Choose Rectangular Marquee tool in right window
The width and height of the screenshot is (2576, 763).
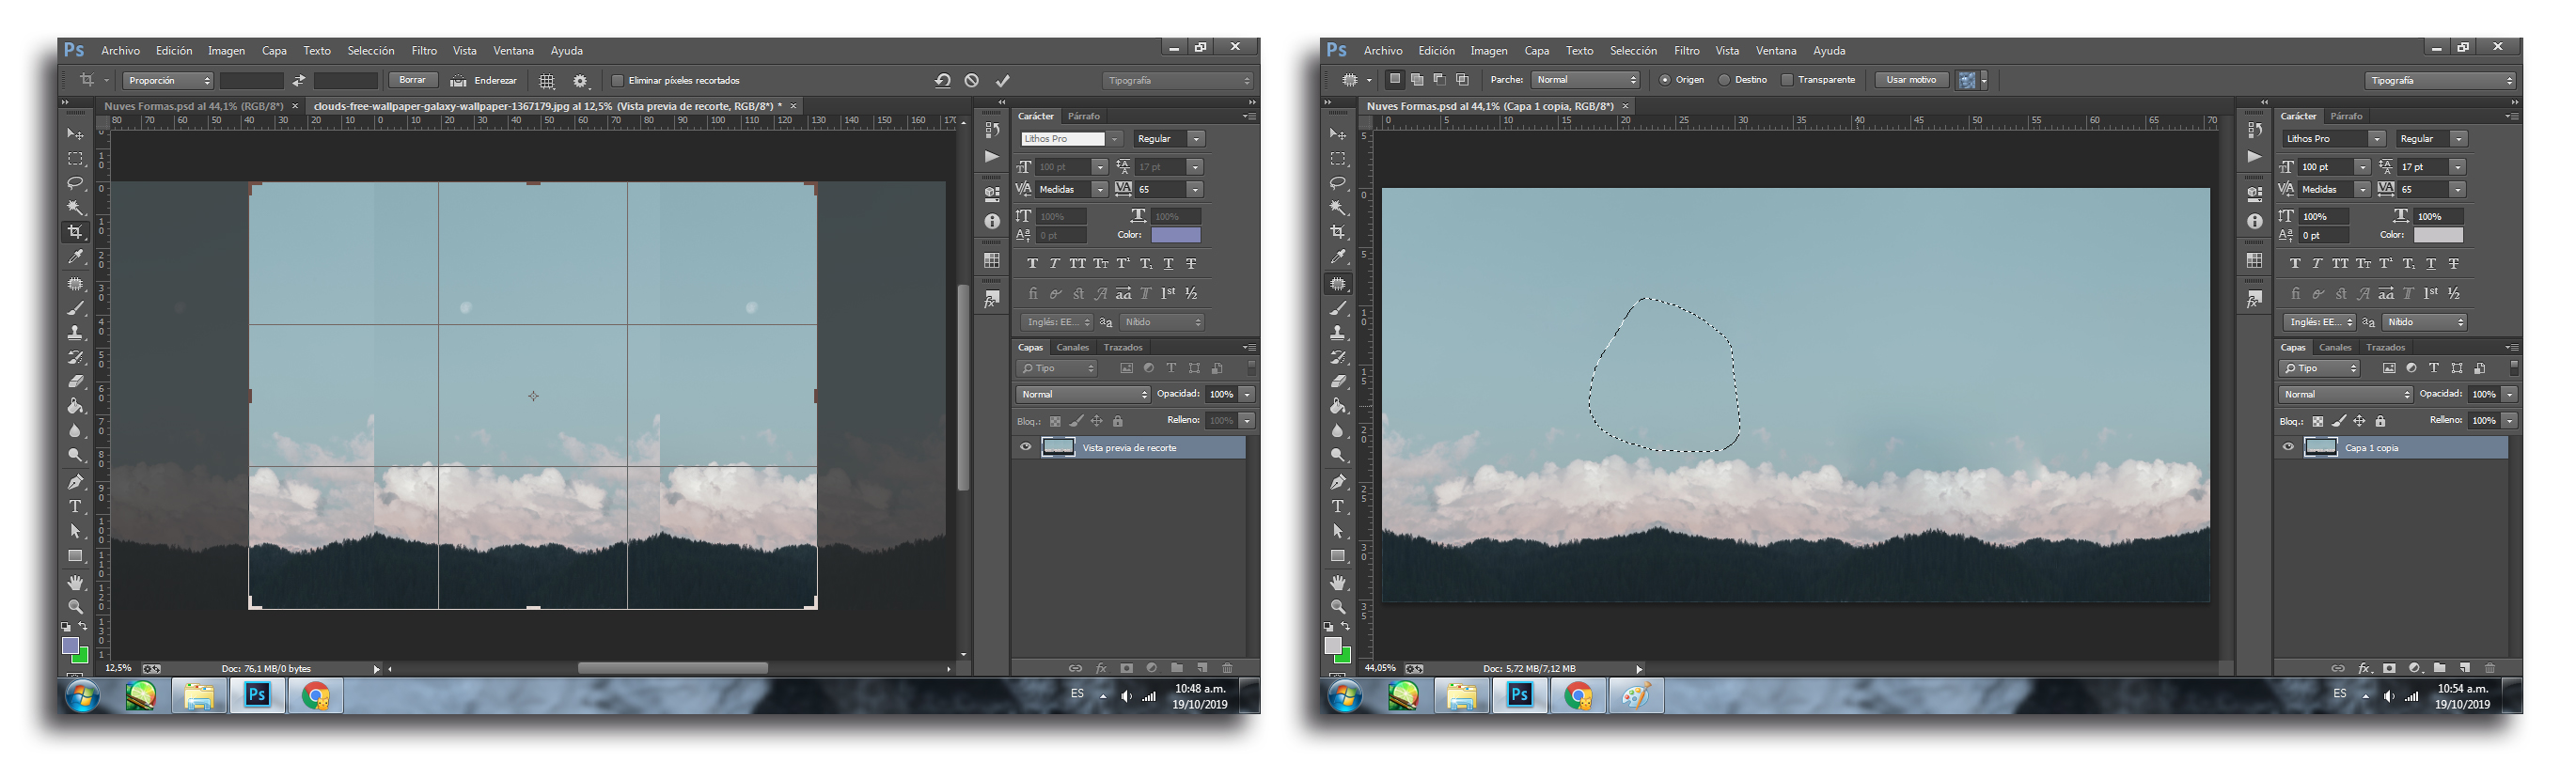[1338, 159]
